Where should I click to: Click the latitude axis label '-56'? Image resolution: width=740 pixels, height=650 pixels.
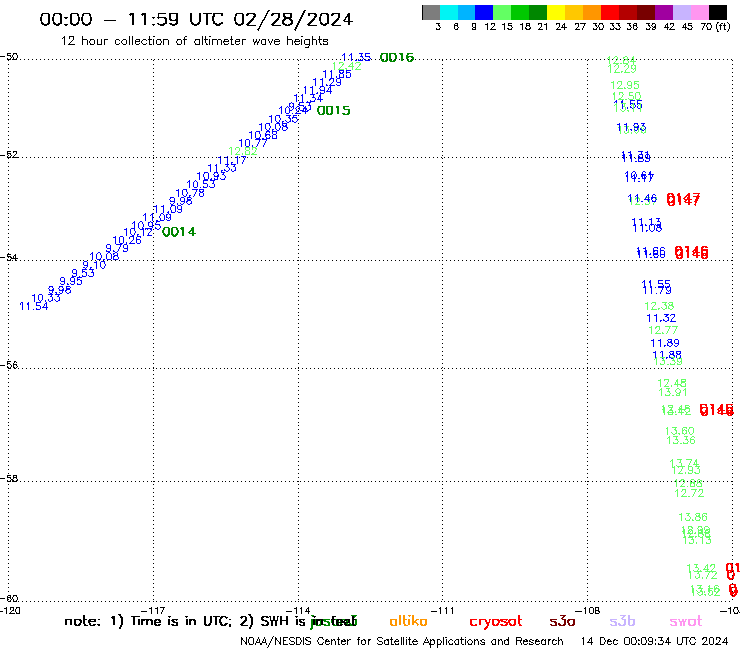9,365
